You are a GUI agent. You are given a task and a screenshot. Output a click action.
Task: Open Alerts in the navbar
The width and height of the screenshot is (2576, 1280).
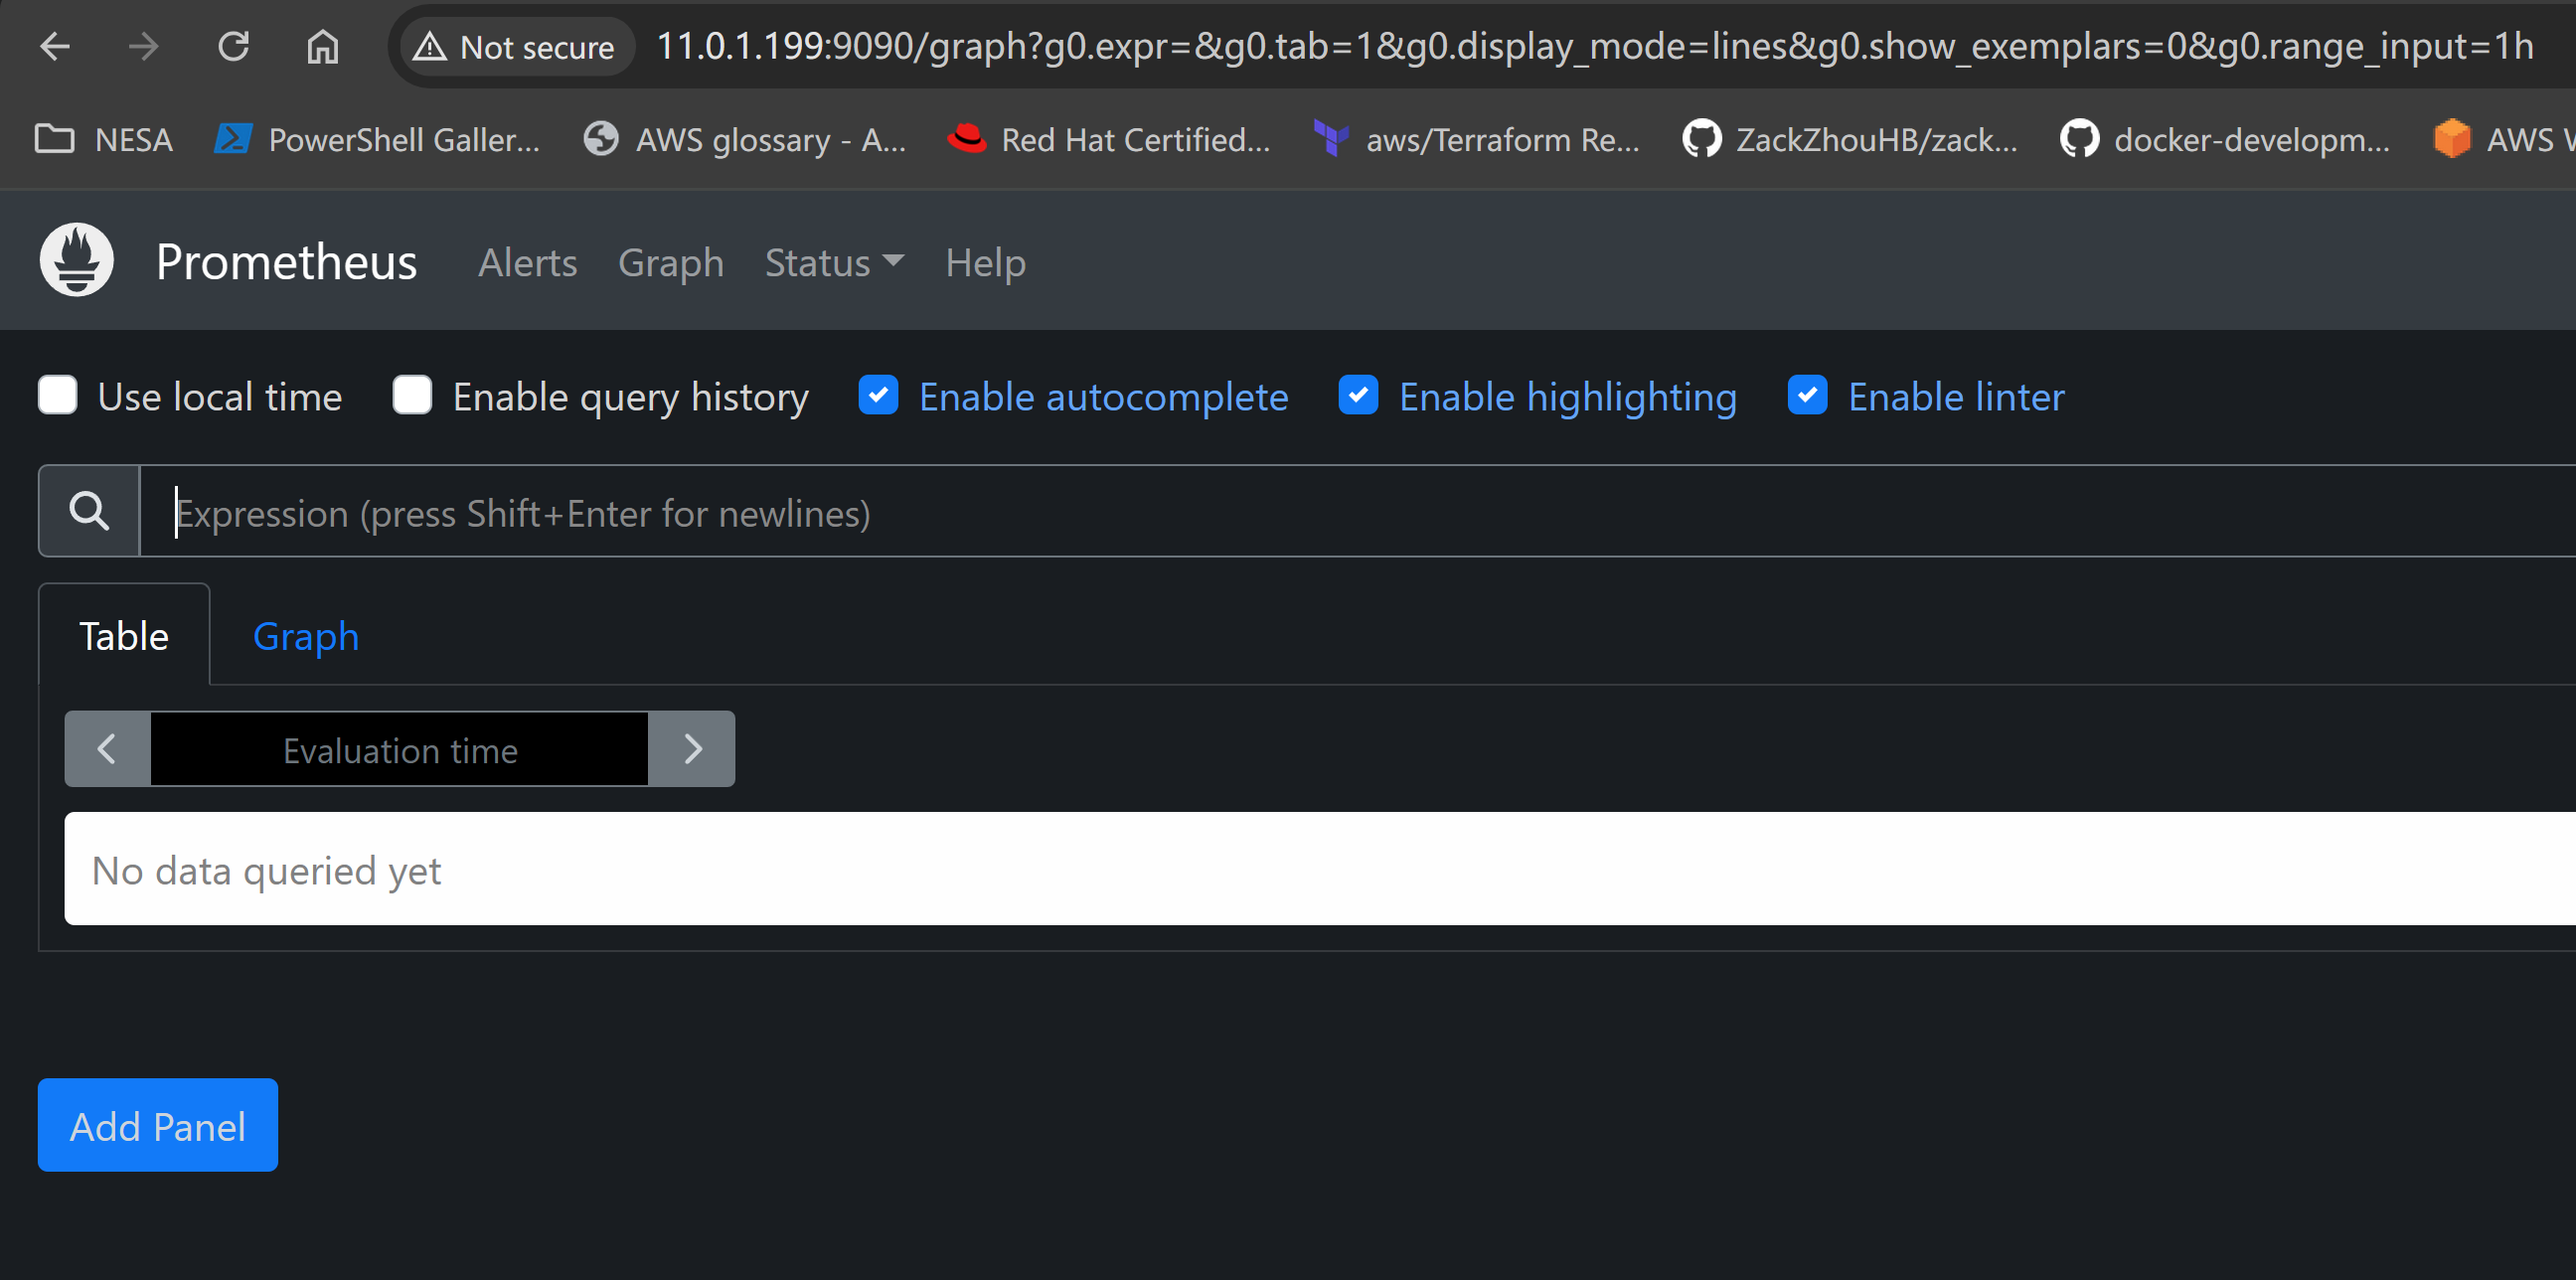527,262
